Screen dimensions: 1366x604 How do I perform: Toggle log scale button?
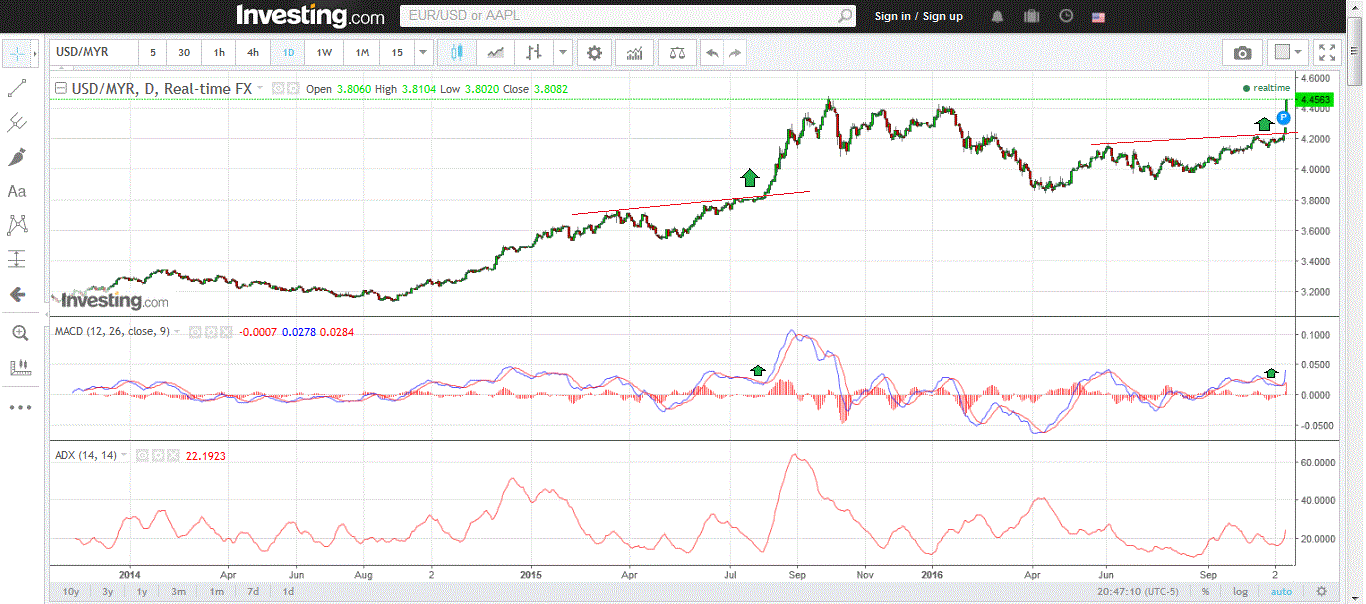coord(1241,591)
